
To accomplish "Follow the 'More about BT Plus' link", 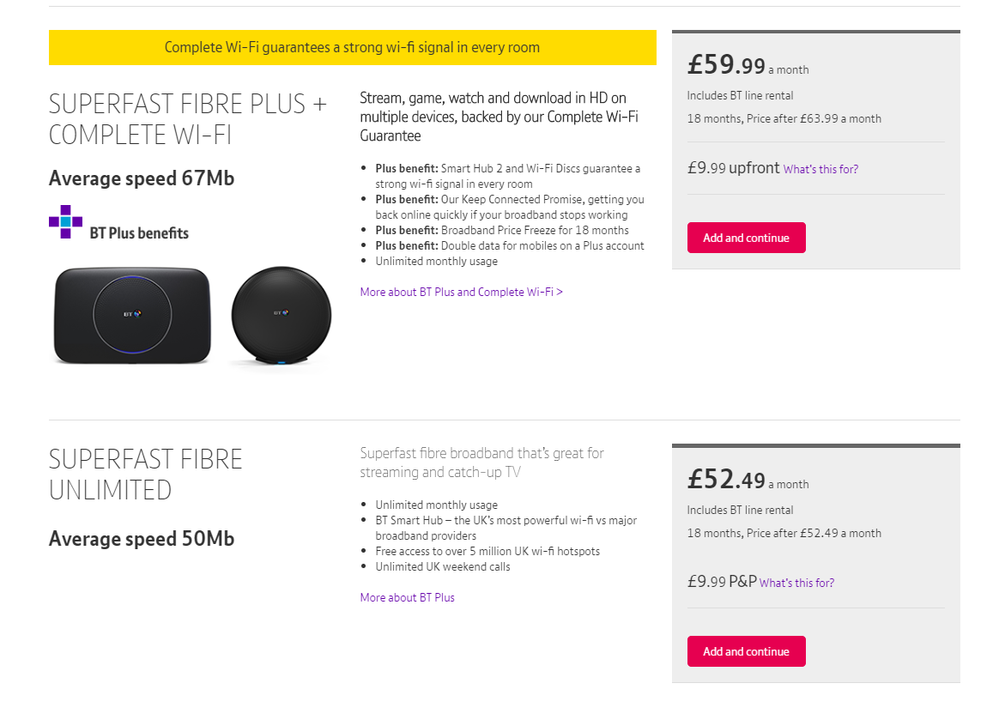I will pyautogui.click(x=407, y=597).
